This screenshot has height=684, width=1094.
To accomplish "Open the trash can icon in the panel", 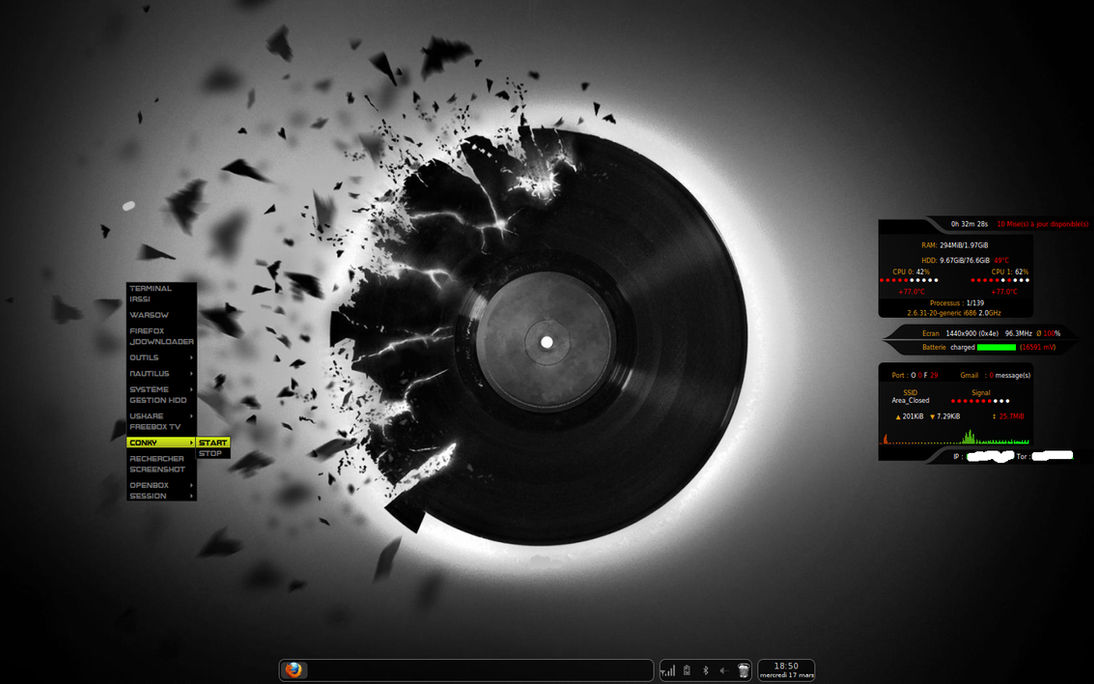I will coord(744,670).
